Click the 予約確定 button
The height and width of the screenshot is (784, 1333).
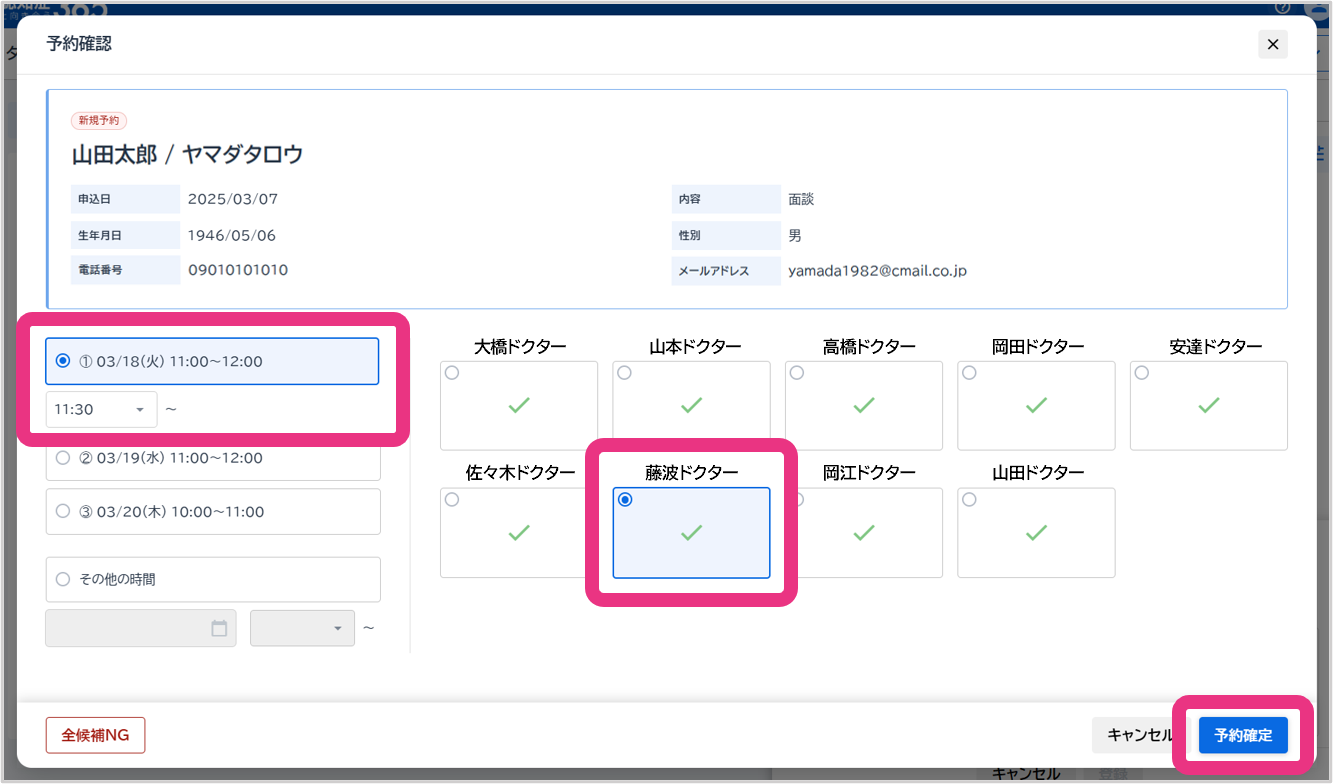click(x=1243, y=735)
